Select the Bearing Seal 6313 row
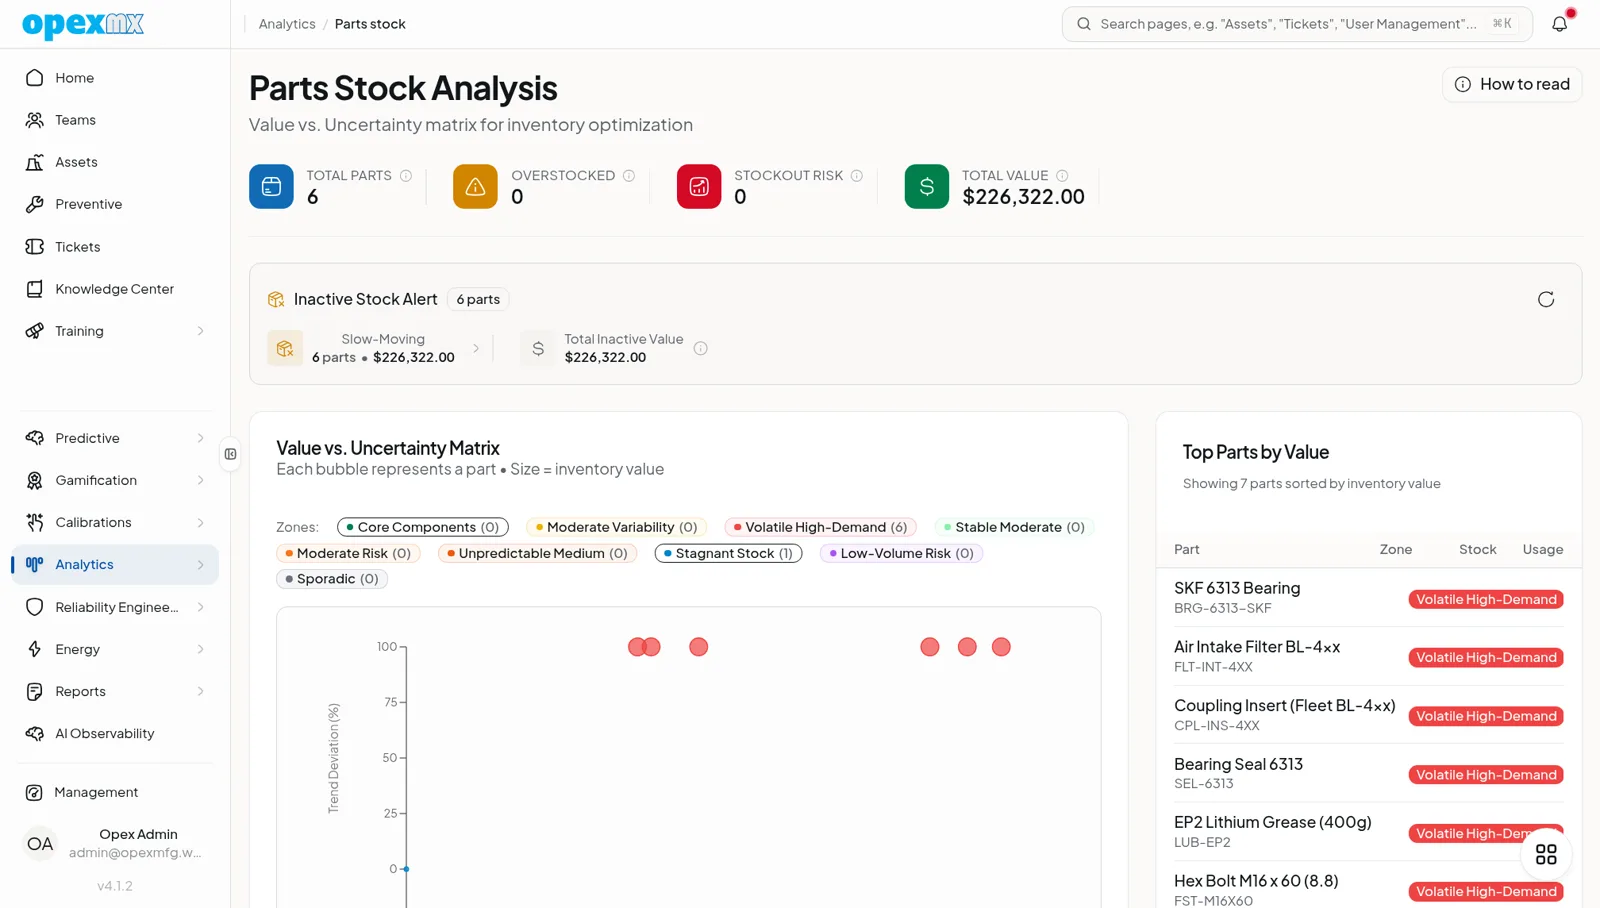 coord(1368,774)
